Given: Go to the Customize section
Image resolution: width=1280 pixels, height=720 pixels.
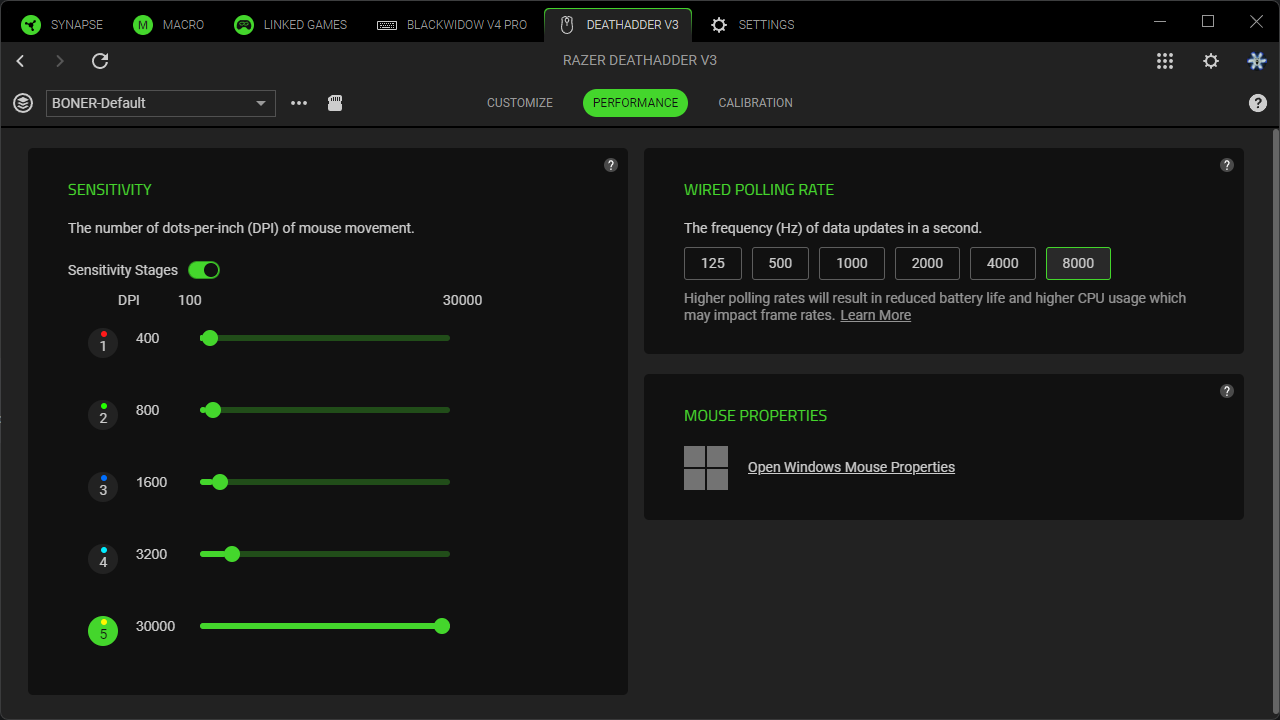Looking at the screenshot, I should [x=520, y=103].
